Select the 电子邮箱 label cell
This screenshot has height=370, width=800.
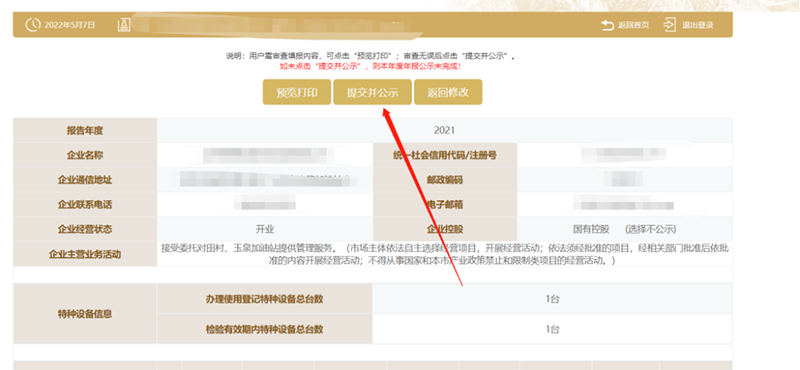coord(445,205)
